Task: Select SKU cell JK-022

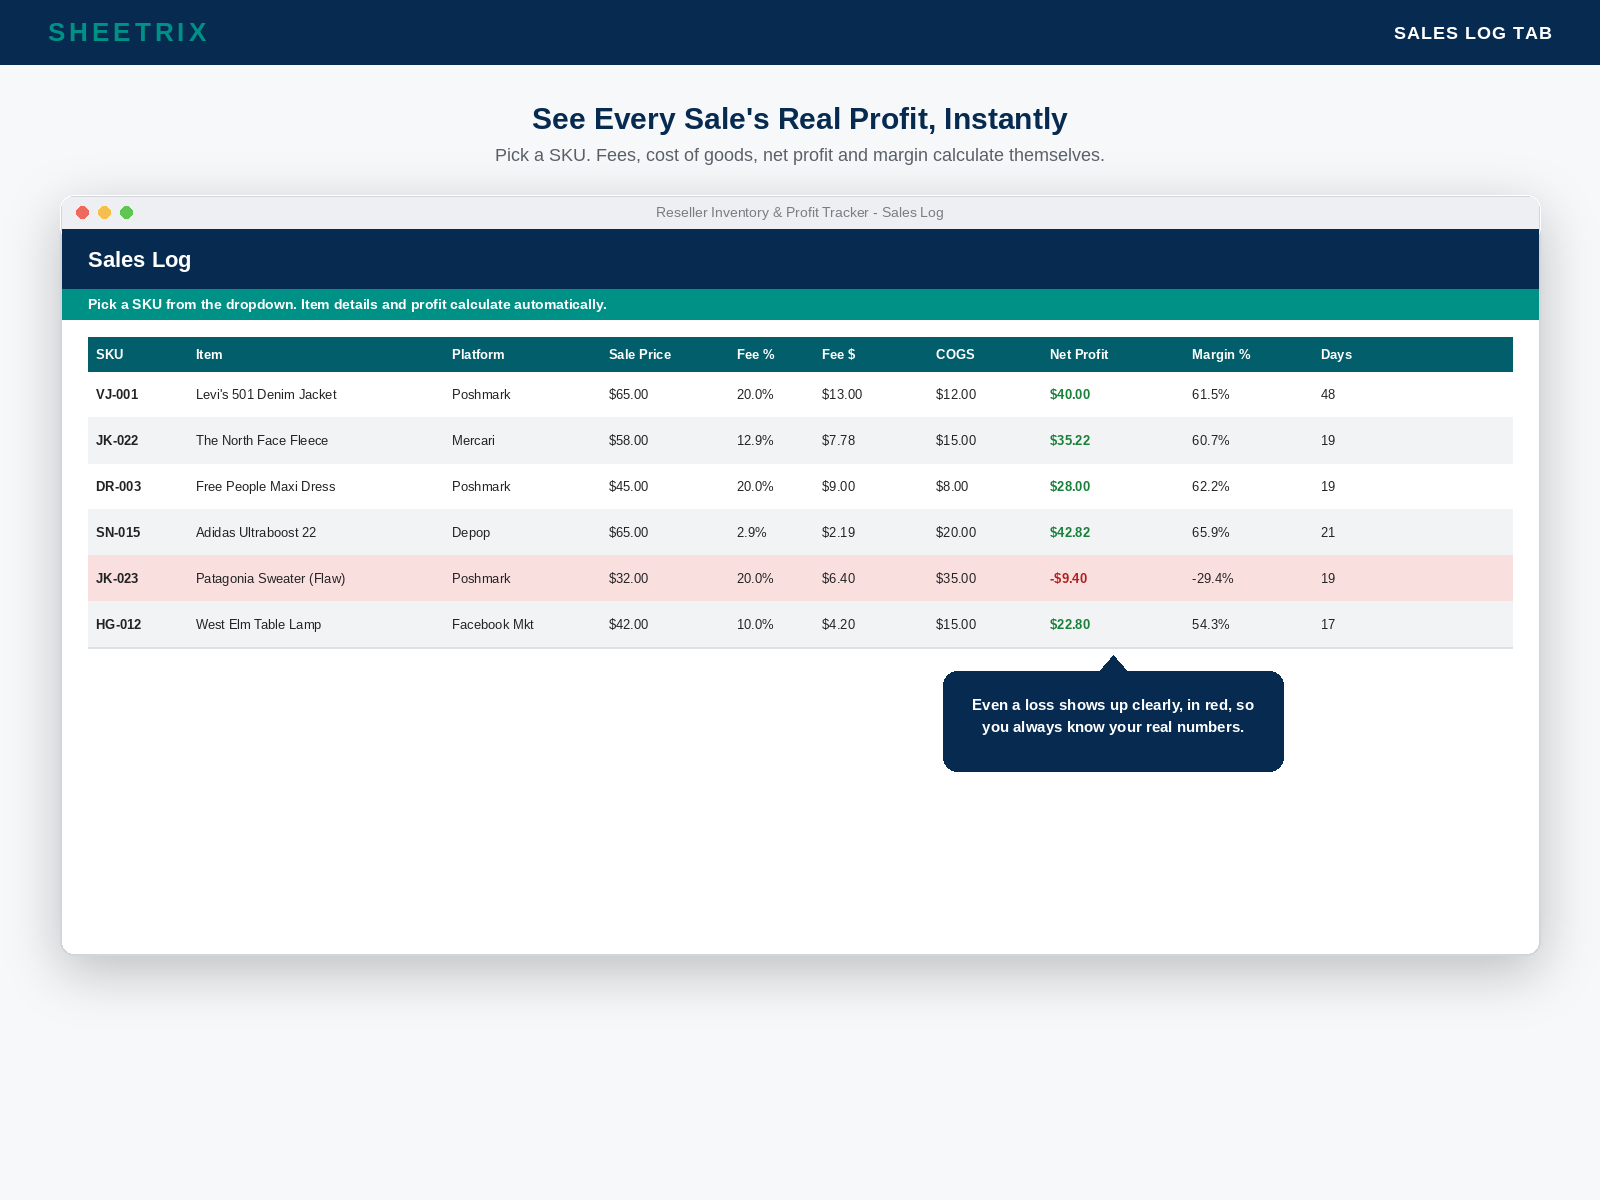Action: pyautogui.click(x=117, y=440)
